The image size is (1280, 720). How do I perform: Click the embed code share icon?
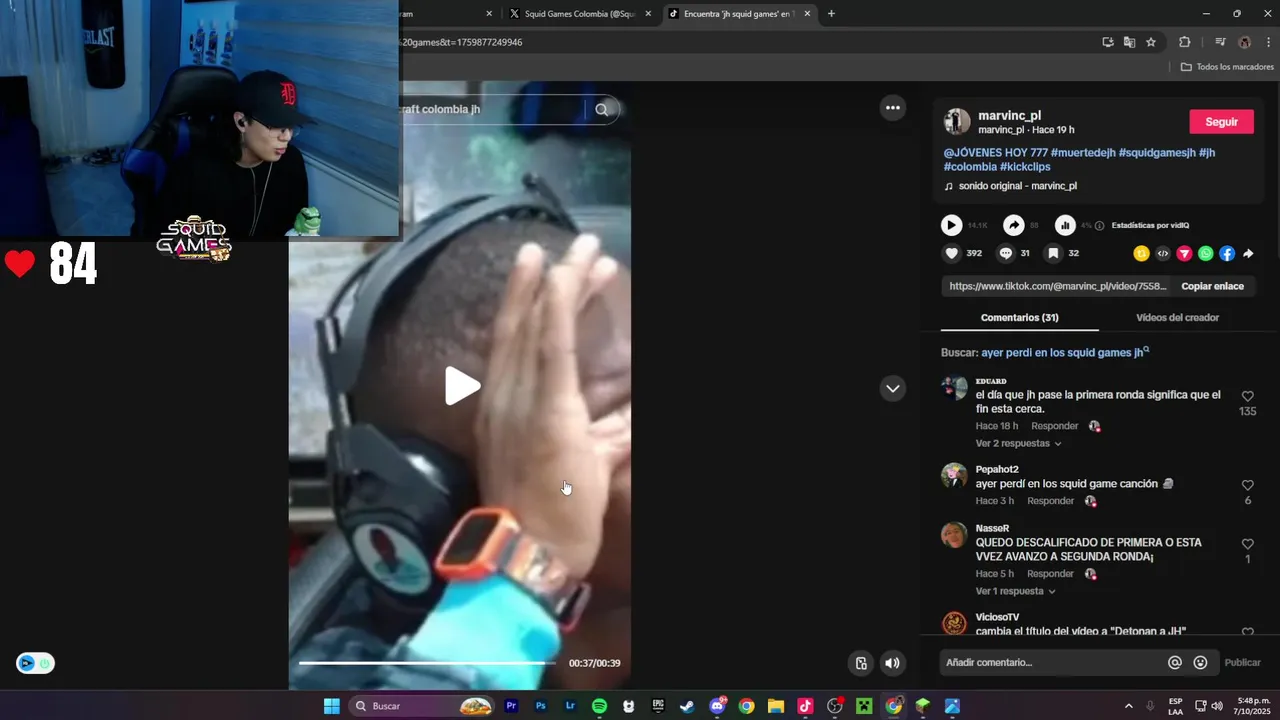click(x=1163, y=254)
